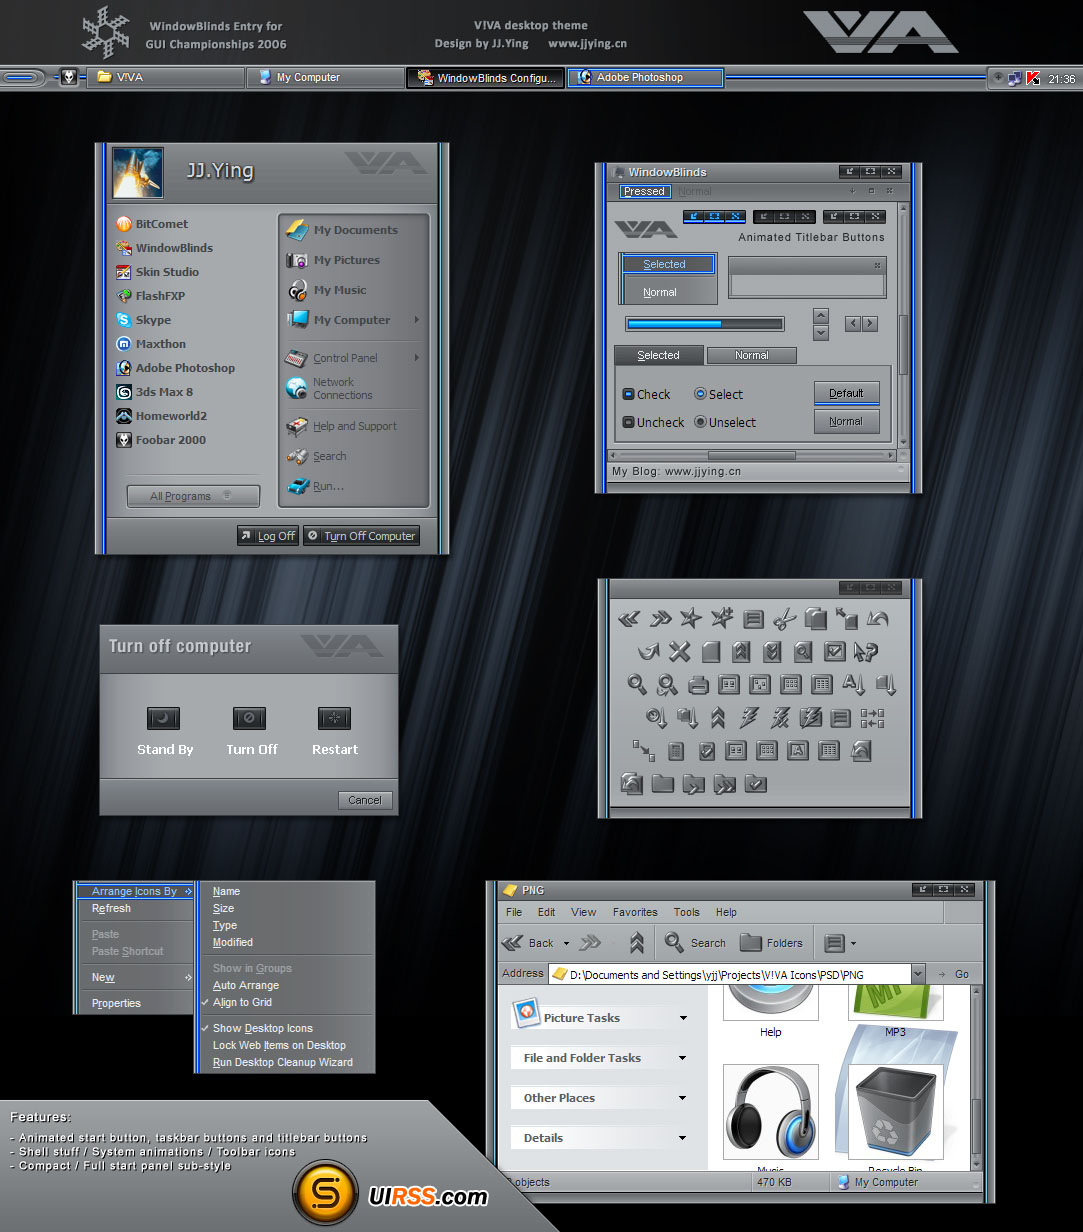
Task: Click the printer icon in the icon grid
Action: click(x=698, y=685)
